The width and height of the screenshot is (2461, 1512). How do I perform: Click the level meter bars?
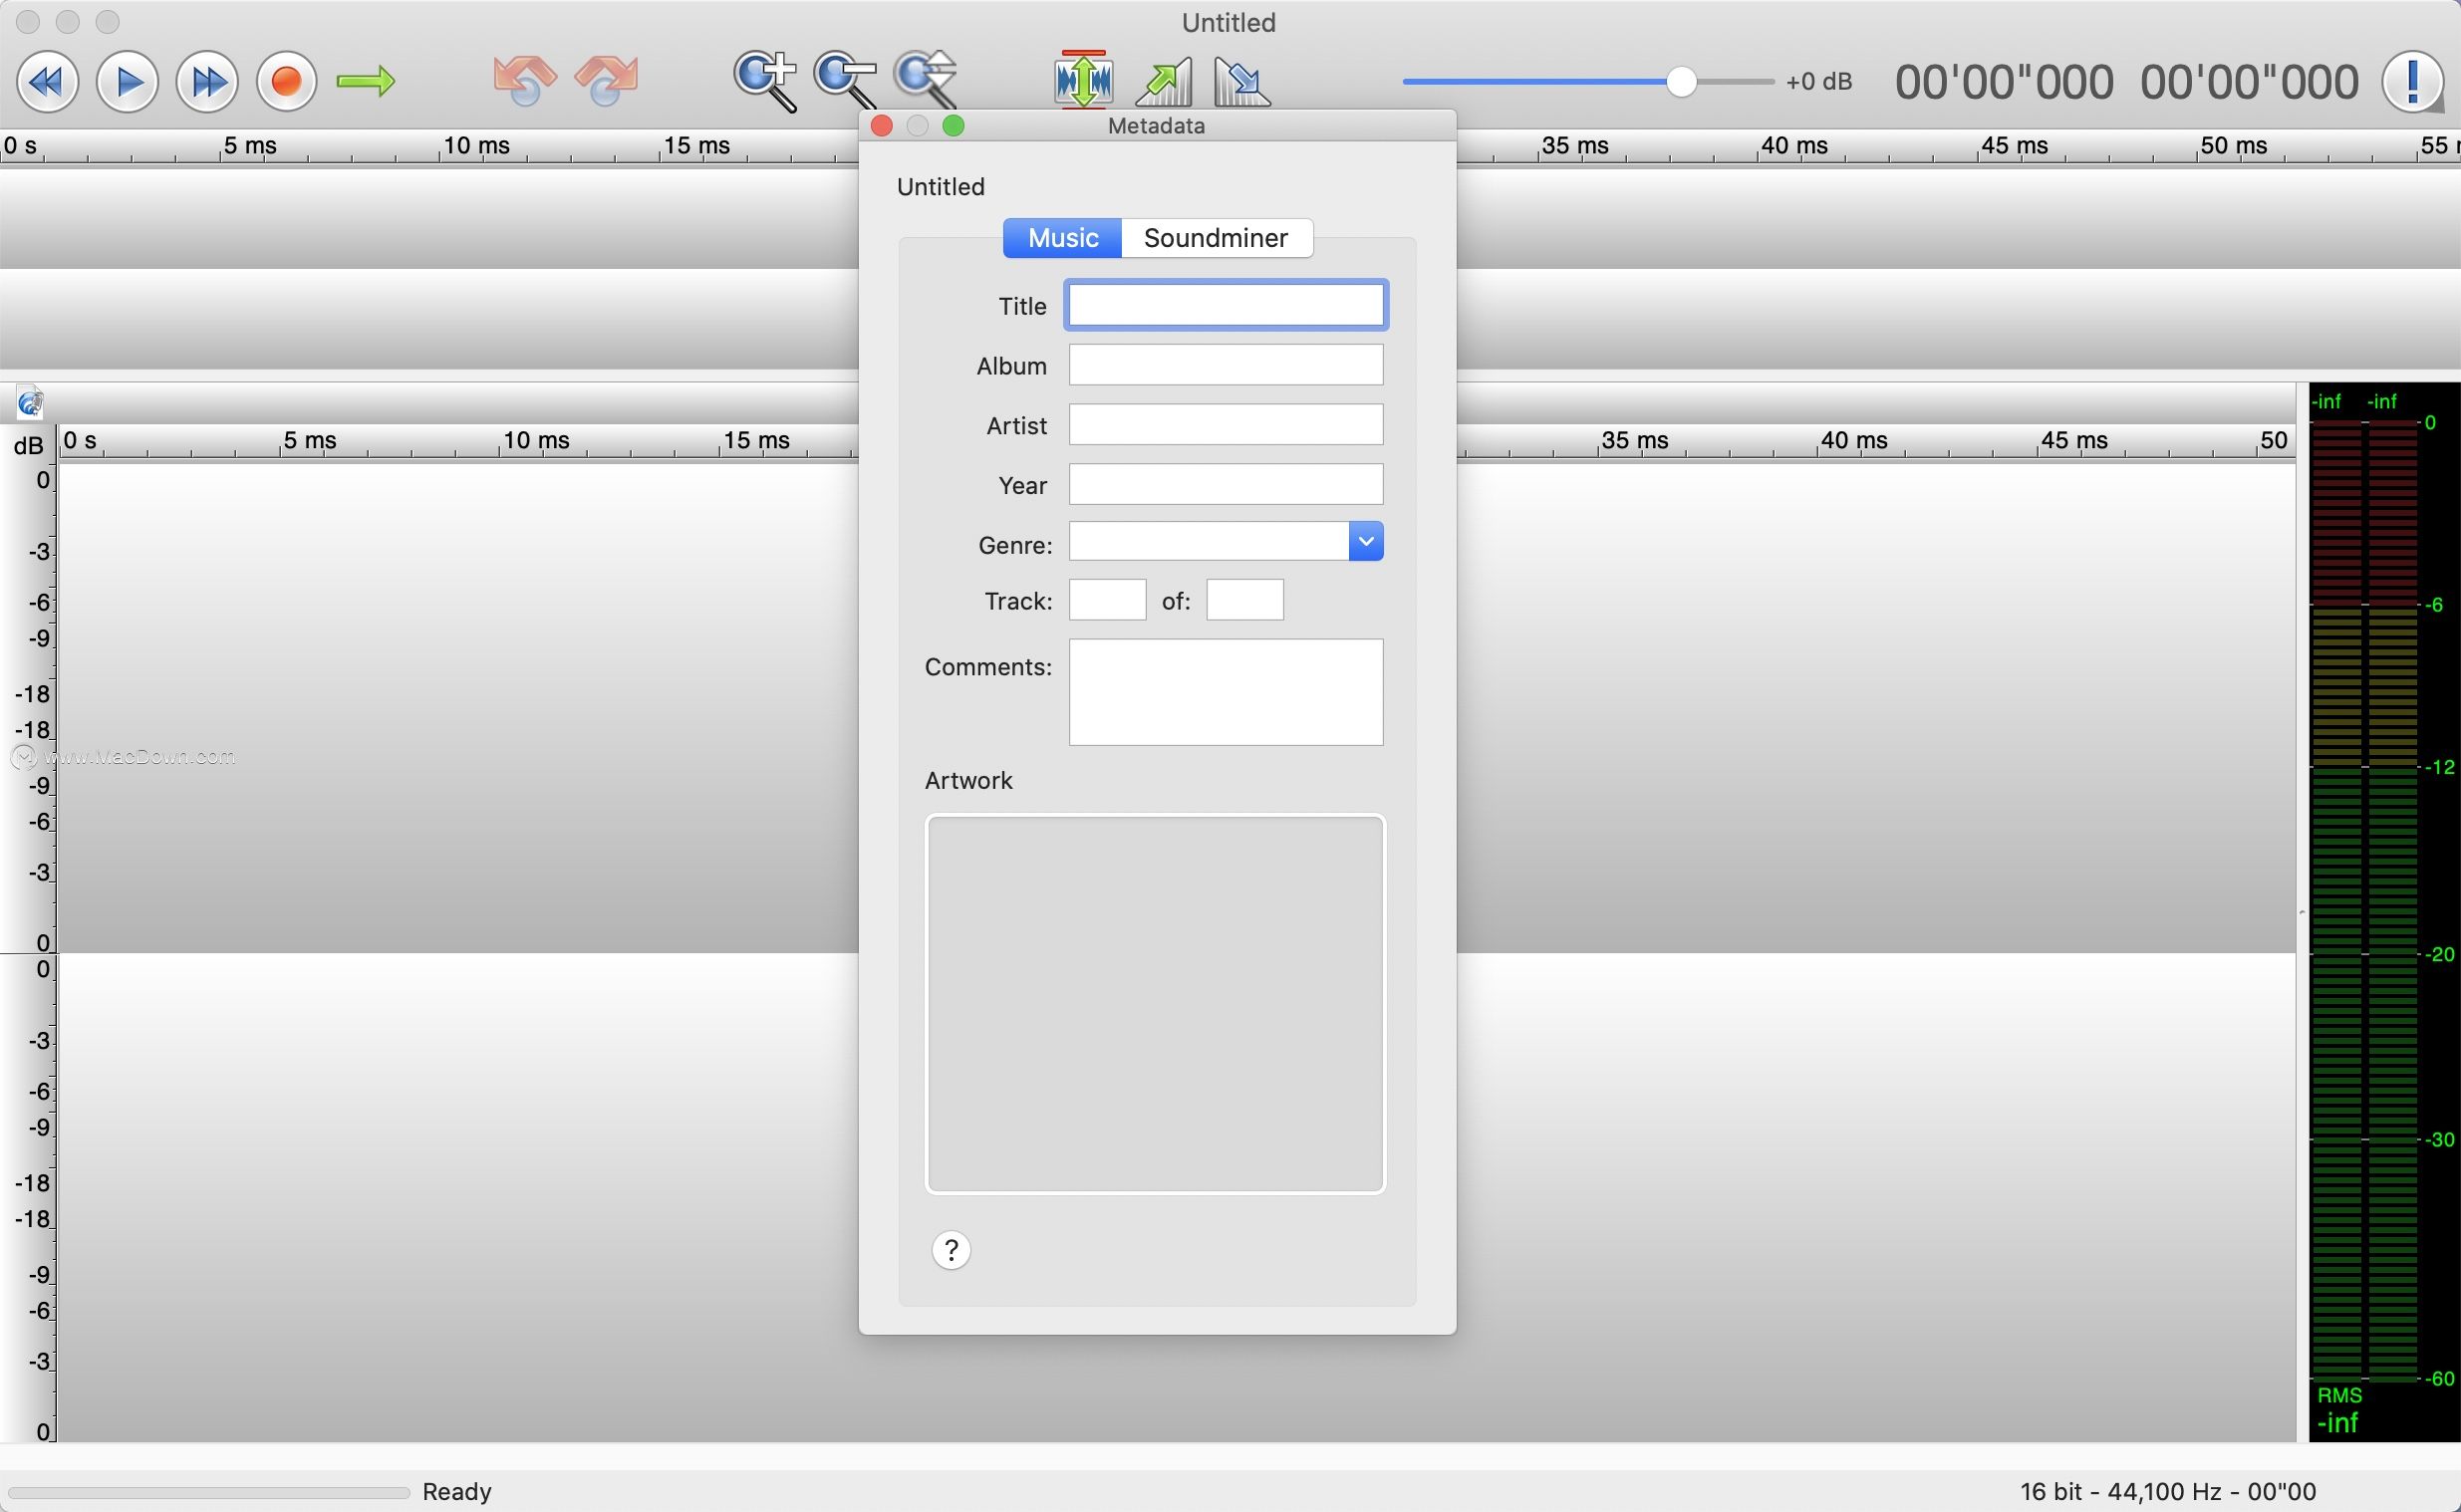[2364, 900]
